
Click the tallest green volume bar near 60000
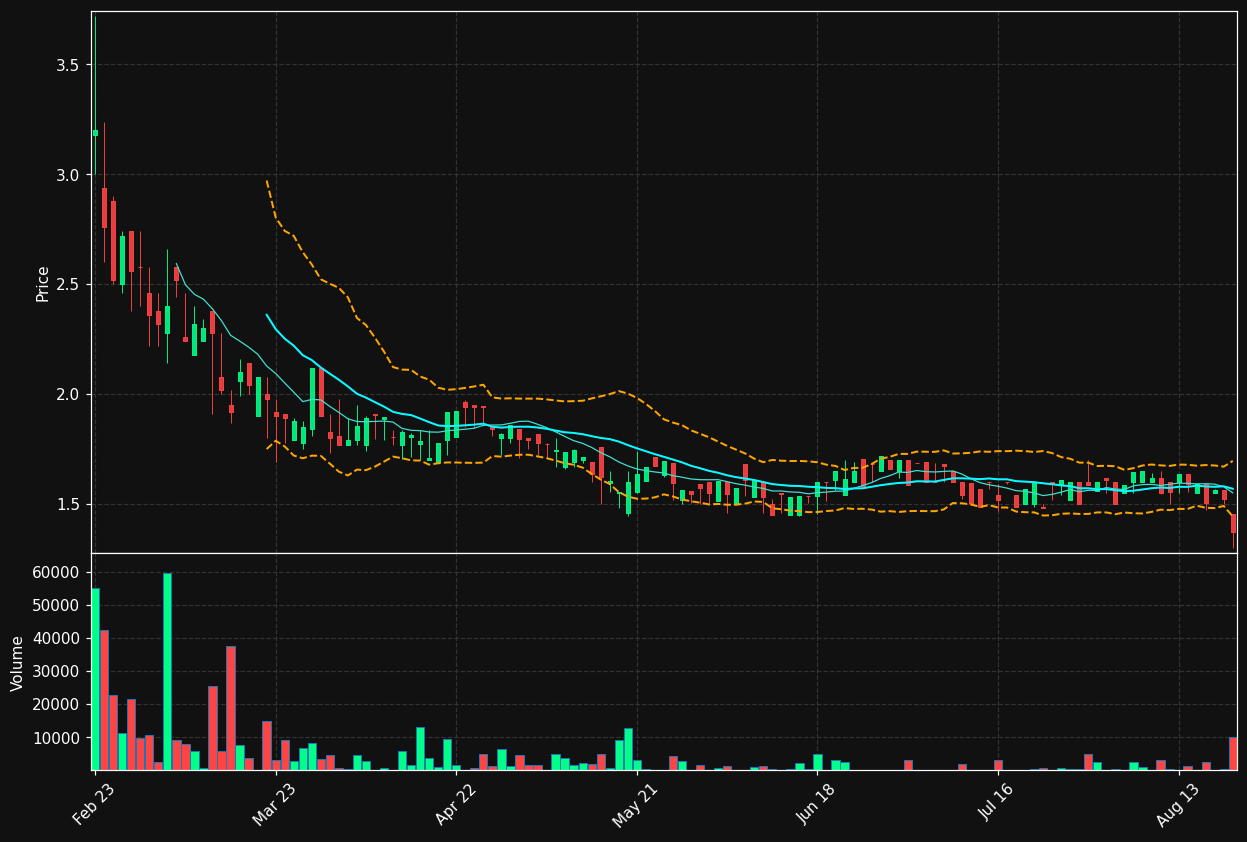point(167,671)
